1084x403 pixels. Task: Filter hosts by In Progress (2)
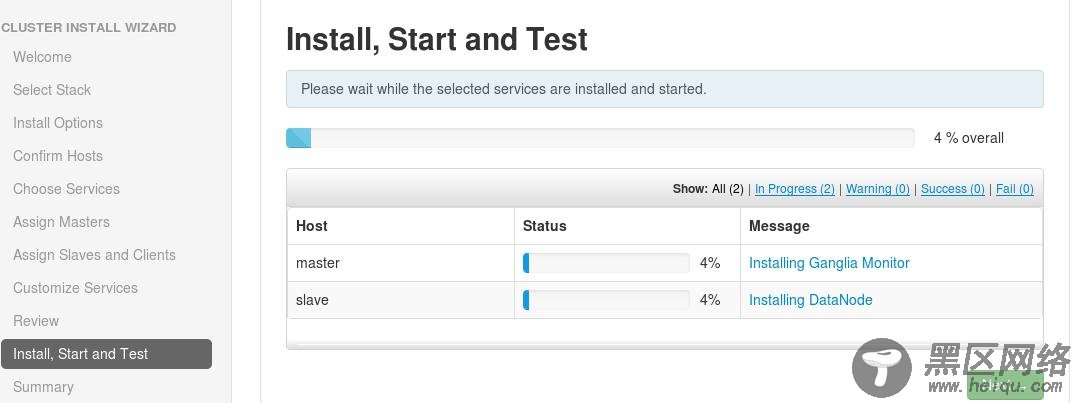[x=794, y=189]
